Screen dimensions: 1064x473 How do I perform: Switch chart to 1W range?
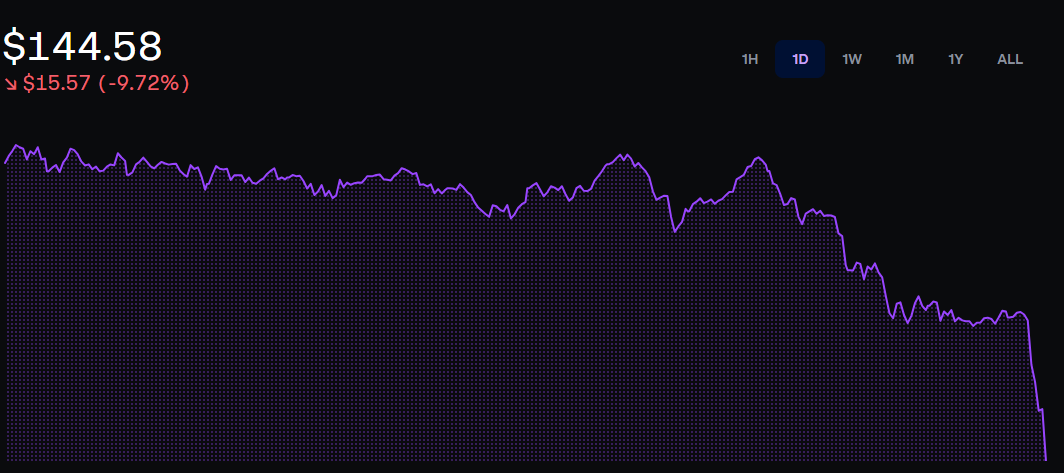click(x=852, y=59)
